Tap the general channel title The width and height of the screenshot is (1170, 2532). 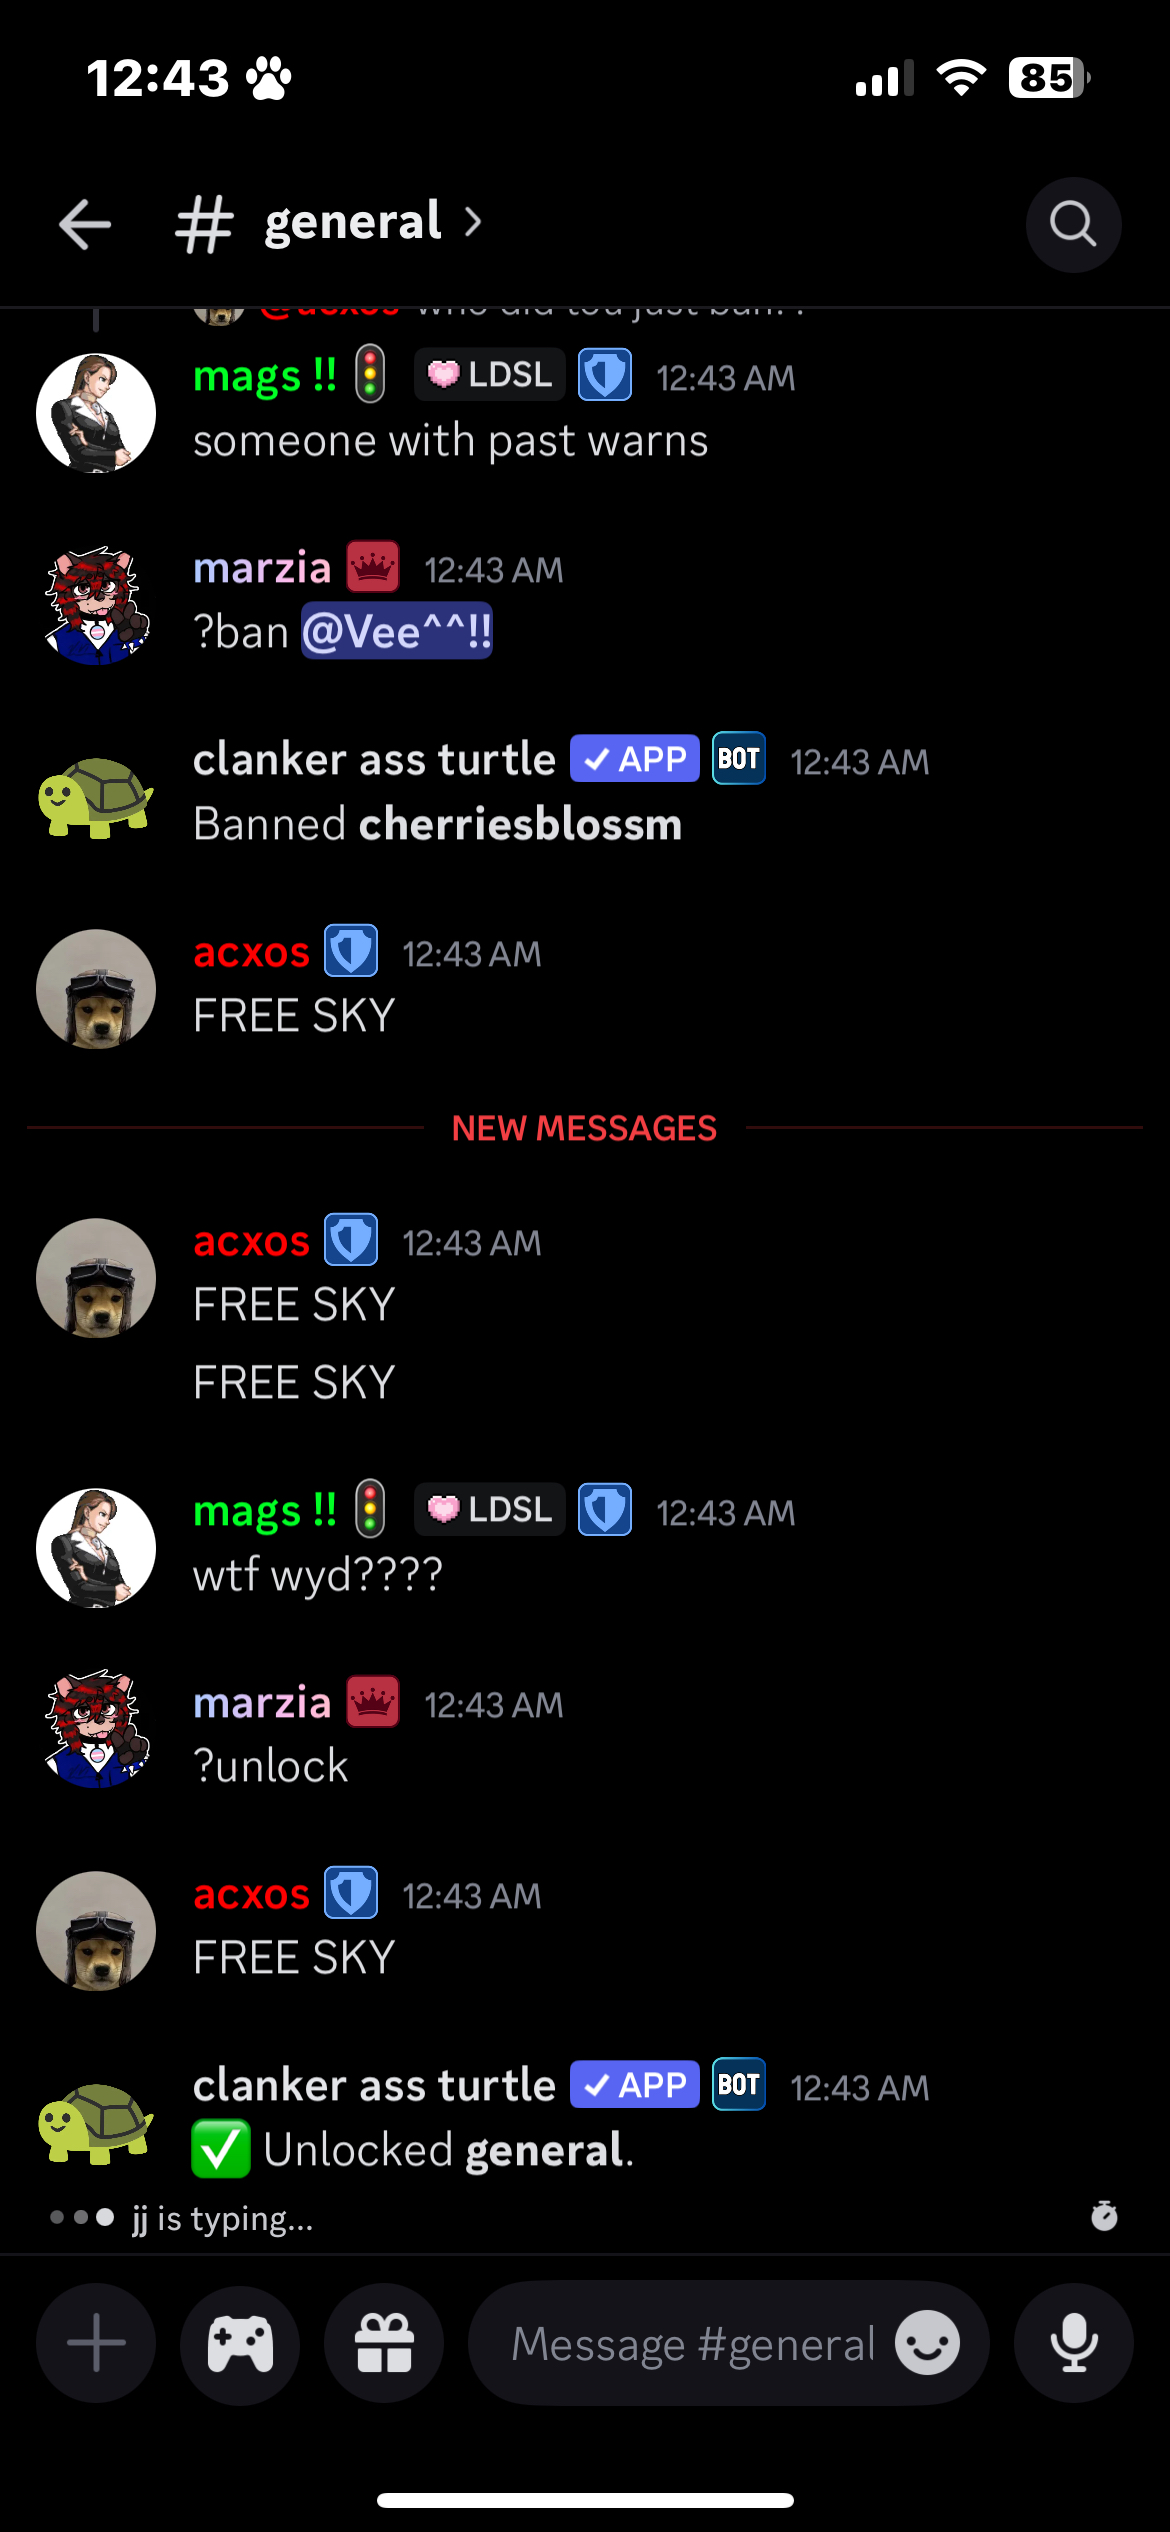(352, 222)
